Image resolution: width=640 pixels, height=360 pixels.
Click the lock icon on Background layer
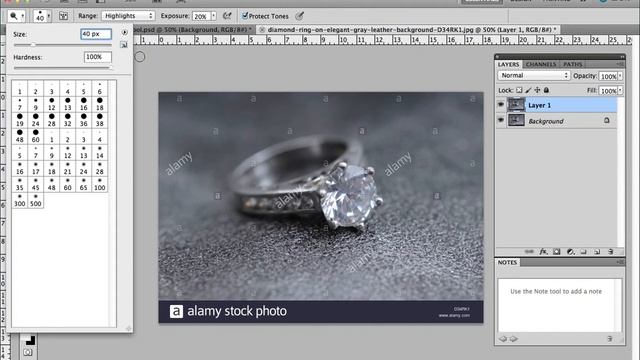coord(607,120)
